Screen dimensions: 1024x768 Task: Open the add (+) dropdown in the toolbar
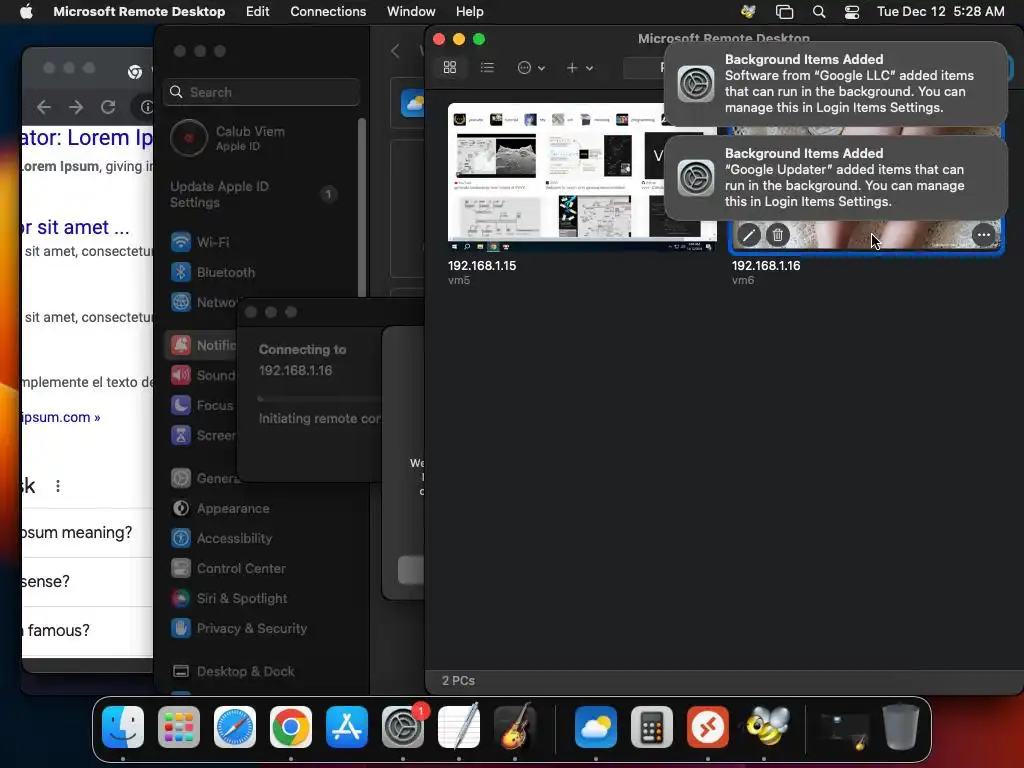tap(579, 68)
